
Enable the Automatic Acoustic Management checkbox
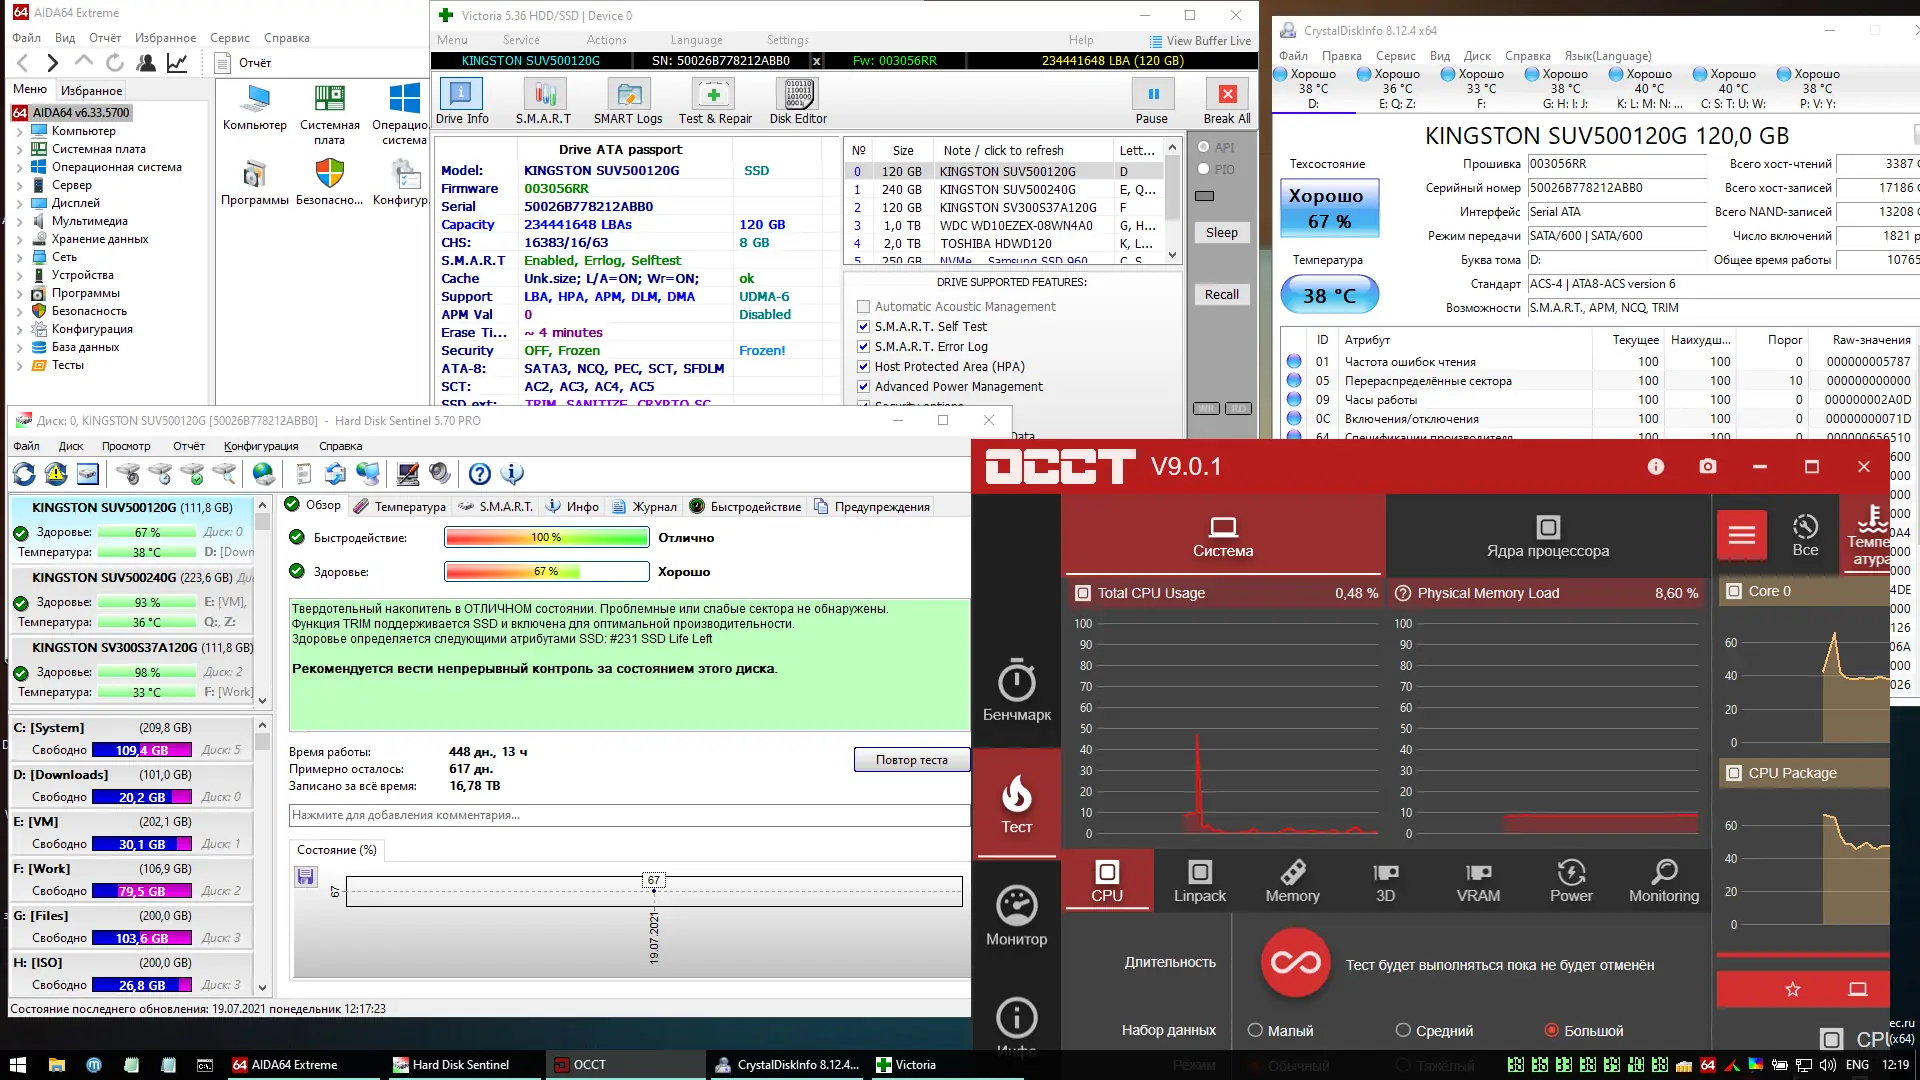[x=863, y=307]
